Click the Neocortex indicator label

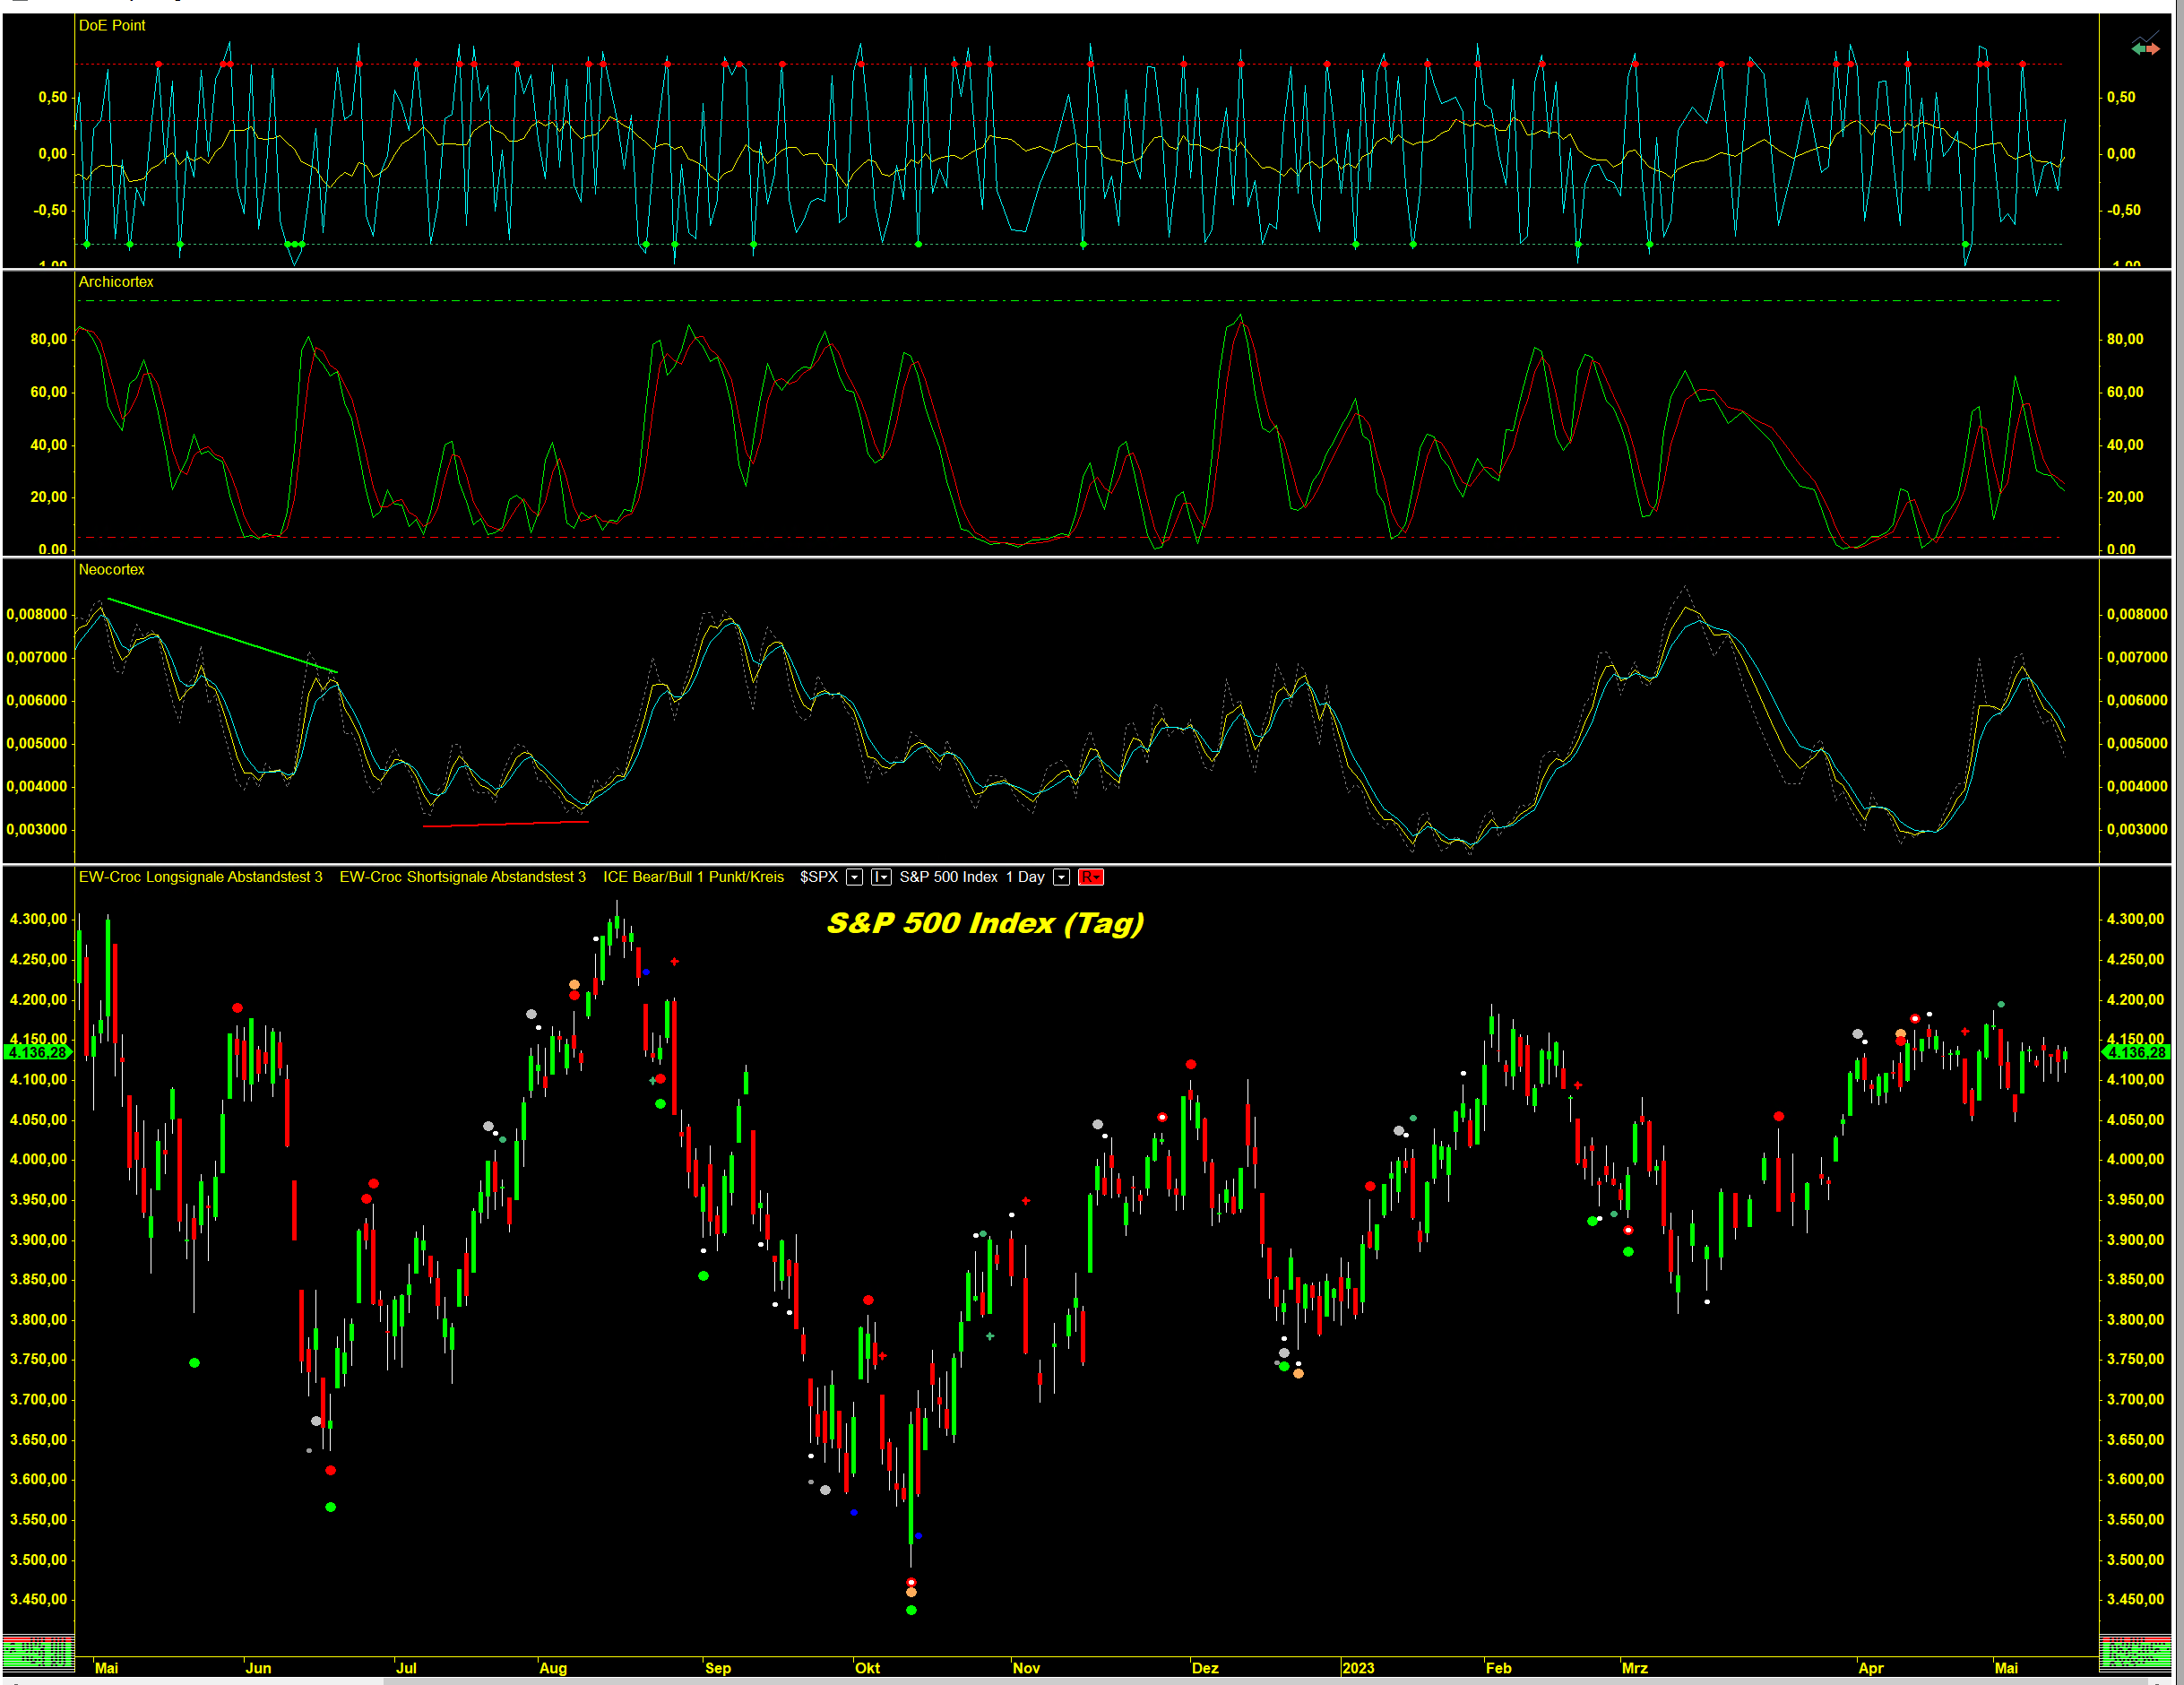pyautogui.click(x=111, y=569)
